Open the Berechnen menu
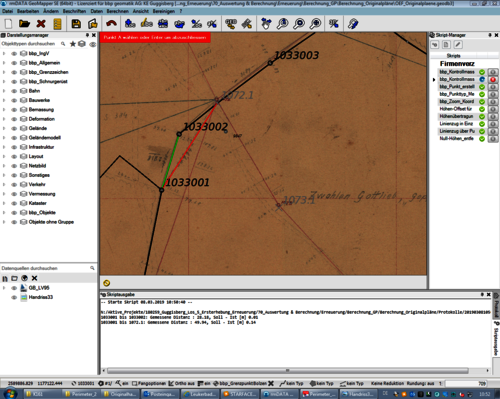Image resolution: width=500 pixels, height=399 pixels. (117, 11)
